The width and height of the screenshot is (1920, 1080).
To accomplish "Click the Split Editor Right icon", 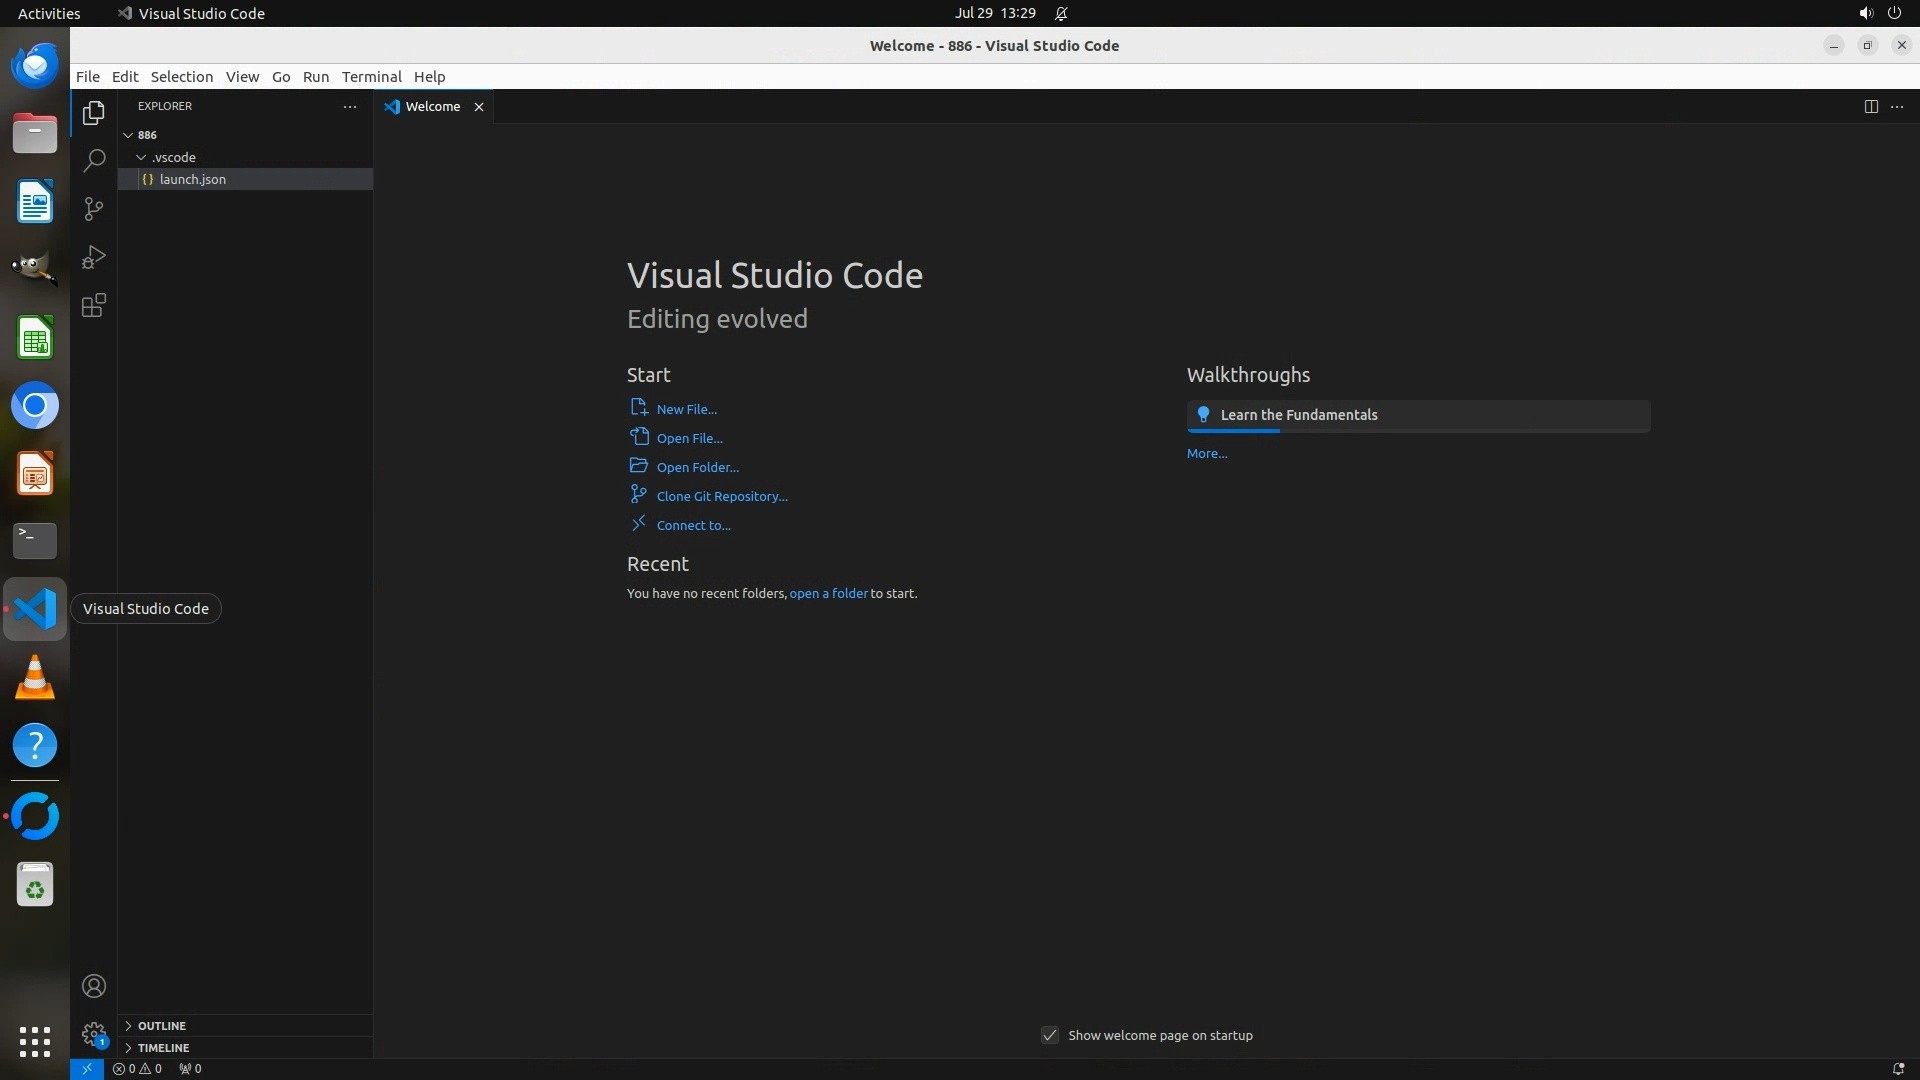I will click(x=1870, y=106).
